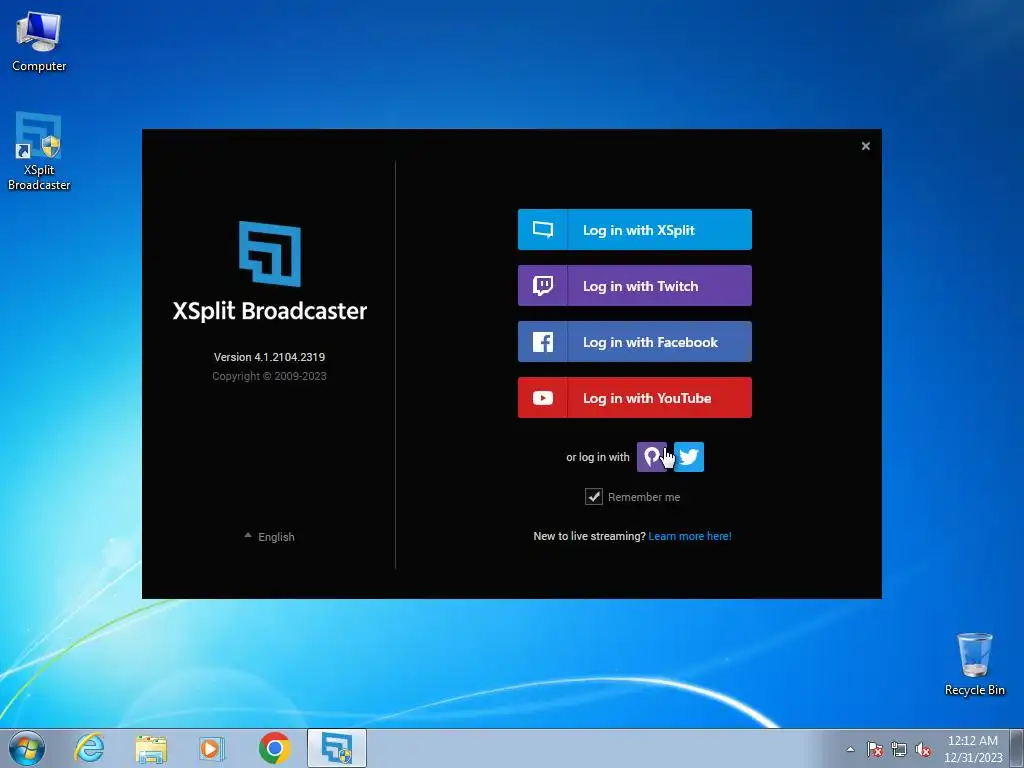
Task: Click the Version 4.1.2104.2319 text
Action: click(269, 357)
